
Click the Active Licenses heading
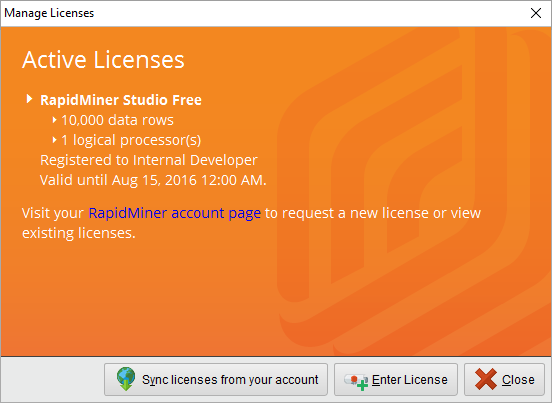coord(103,59)
